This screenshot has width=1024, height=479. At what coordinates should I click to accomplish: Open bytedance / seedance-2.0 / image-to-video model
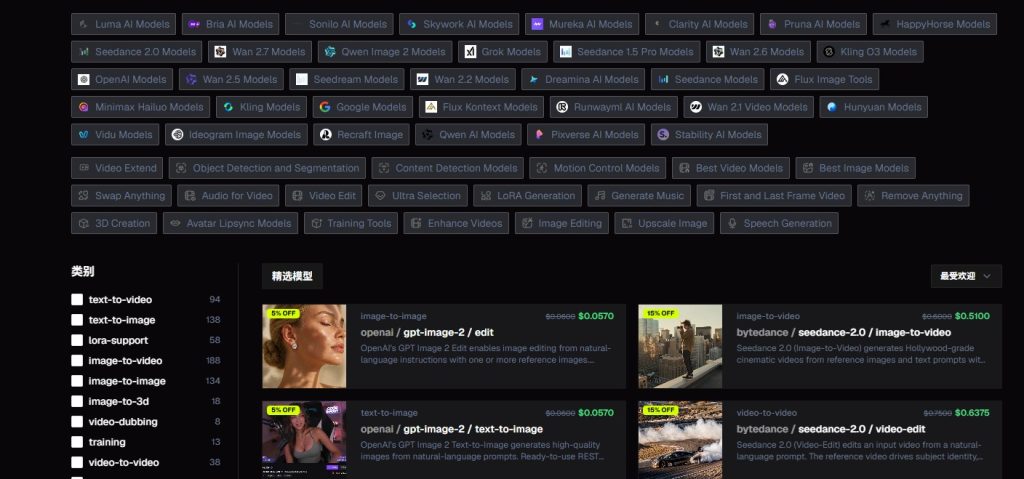[844, 333]
